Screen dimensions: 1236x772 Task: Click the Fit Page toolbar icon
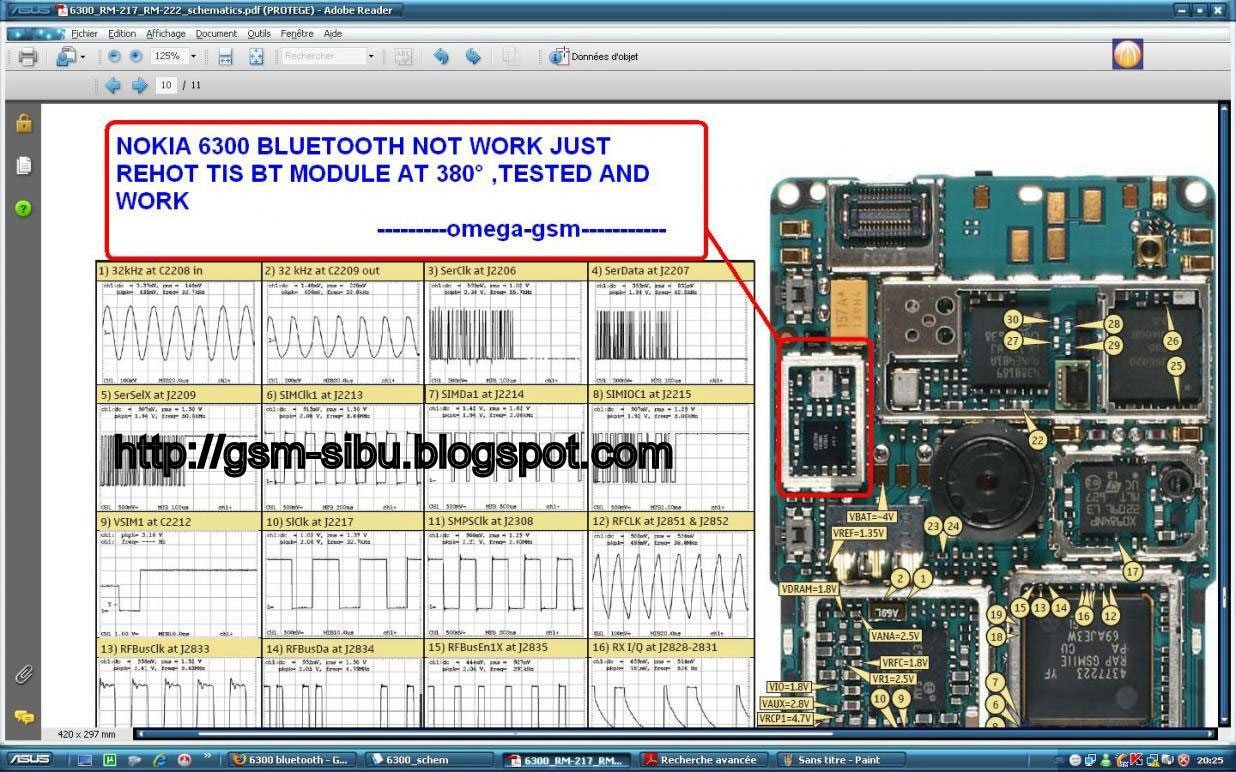click(257, 57)
